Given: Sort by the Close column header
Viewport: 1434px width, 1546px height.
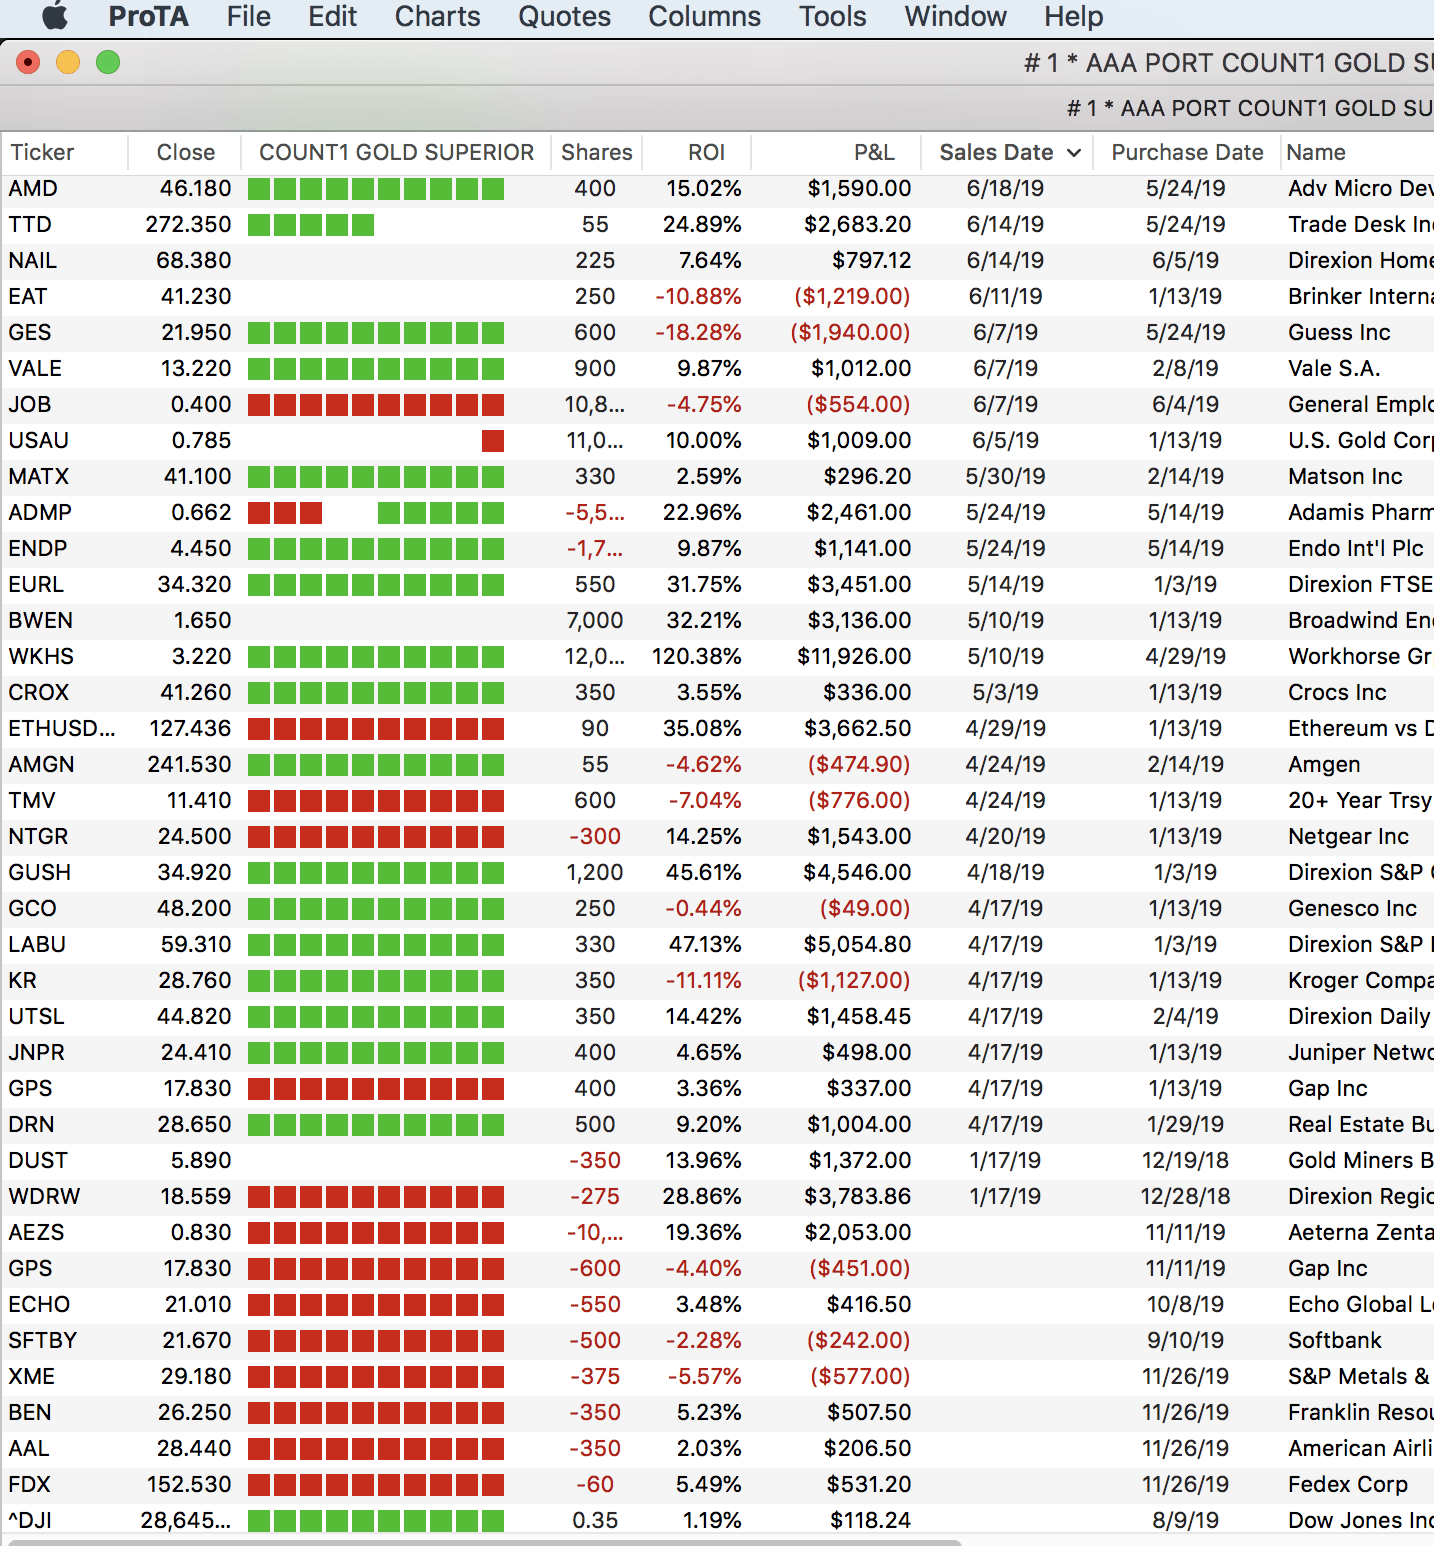Looking at the screenshot, I should coord(186,152).
